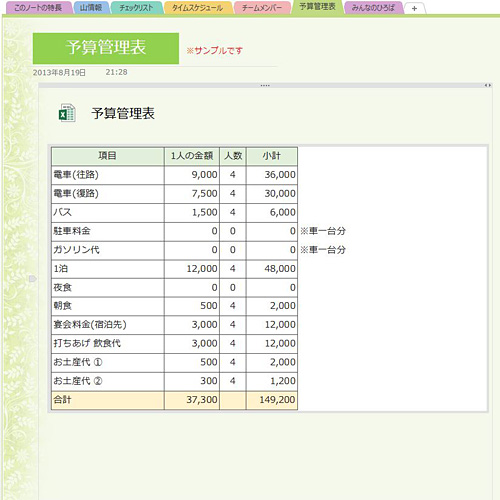Click the green 予算管理表 page title
The width and height of the screenshot is (500, 500).
tap(106, 48)
